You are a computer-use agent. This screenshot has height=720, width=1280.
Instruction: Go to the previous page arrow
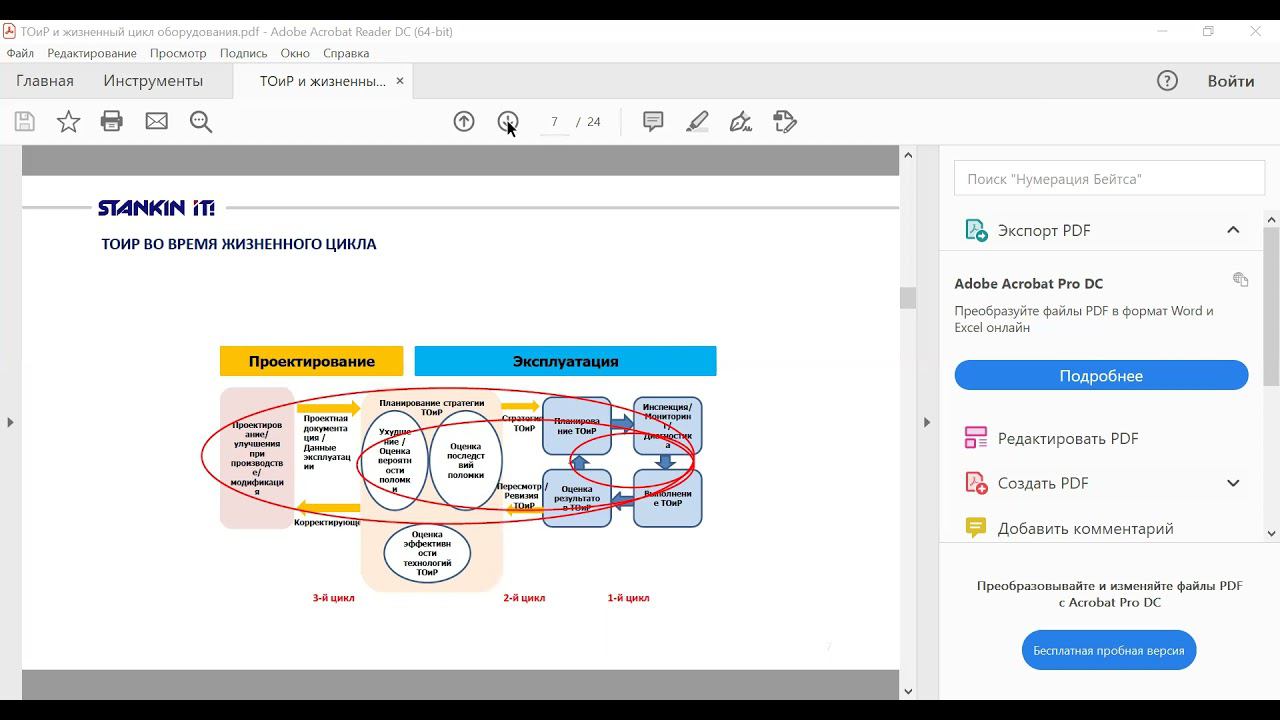pyautogui.click(x=464, y=122)
